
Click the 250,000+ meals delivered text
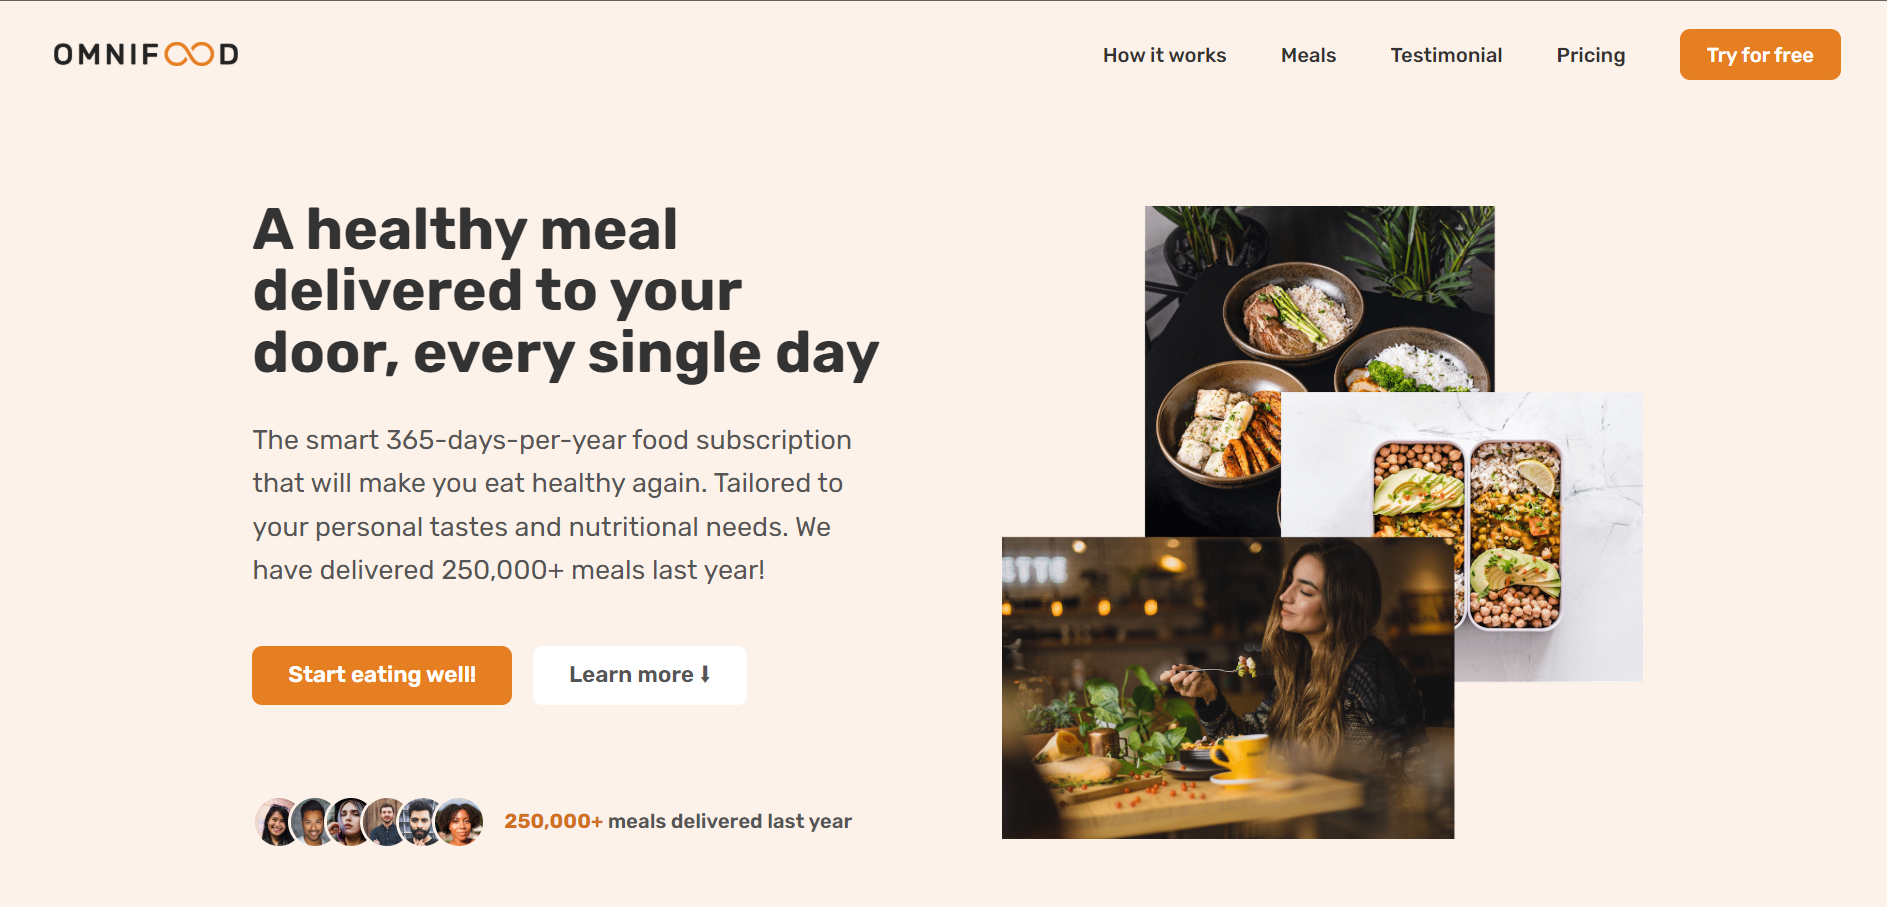point(678,821)
